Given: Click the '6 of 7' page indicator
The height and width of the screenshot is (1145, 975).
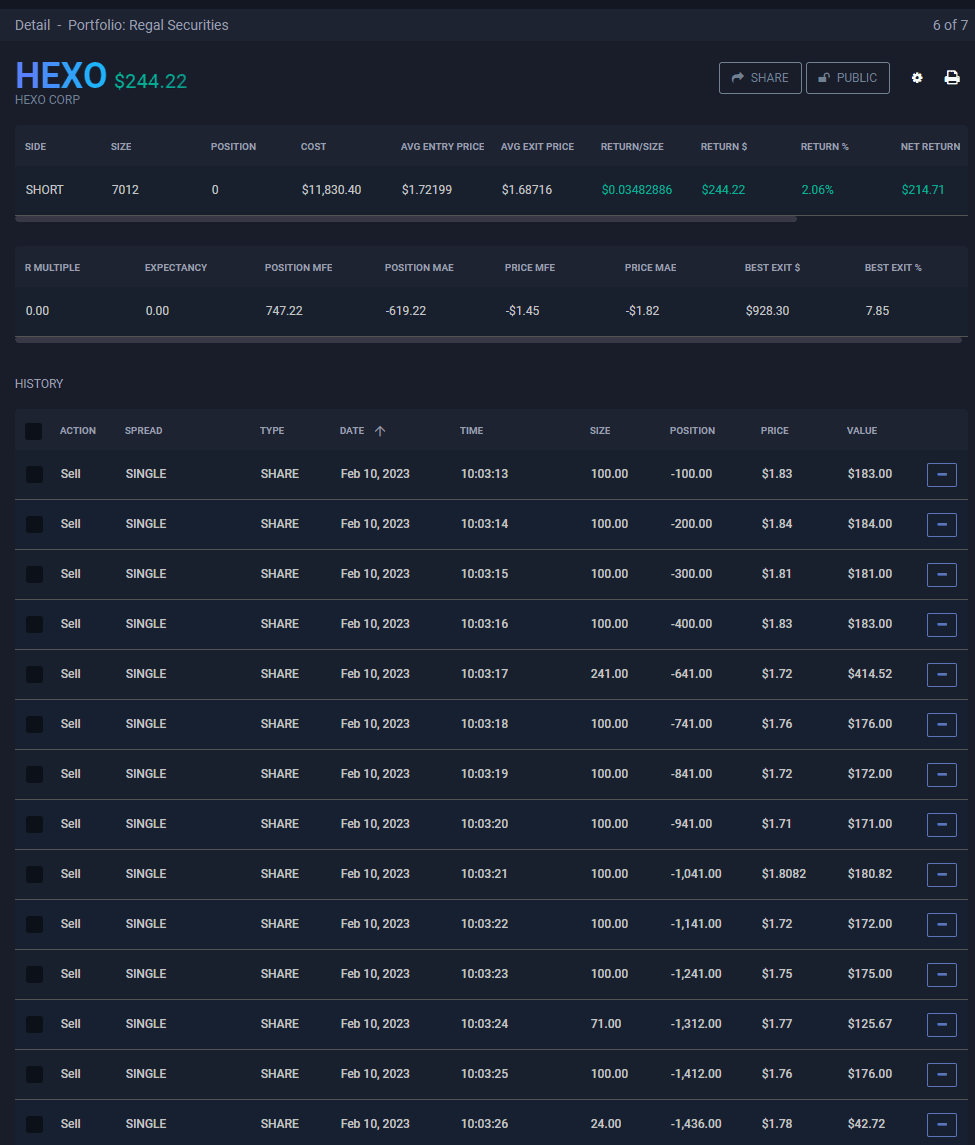Looking at the screenshot, I should click(950, 25).
